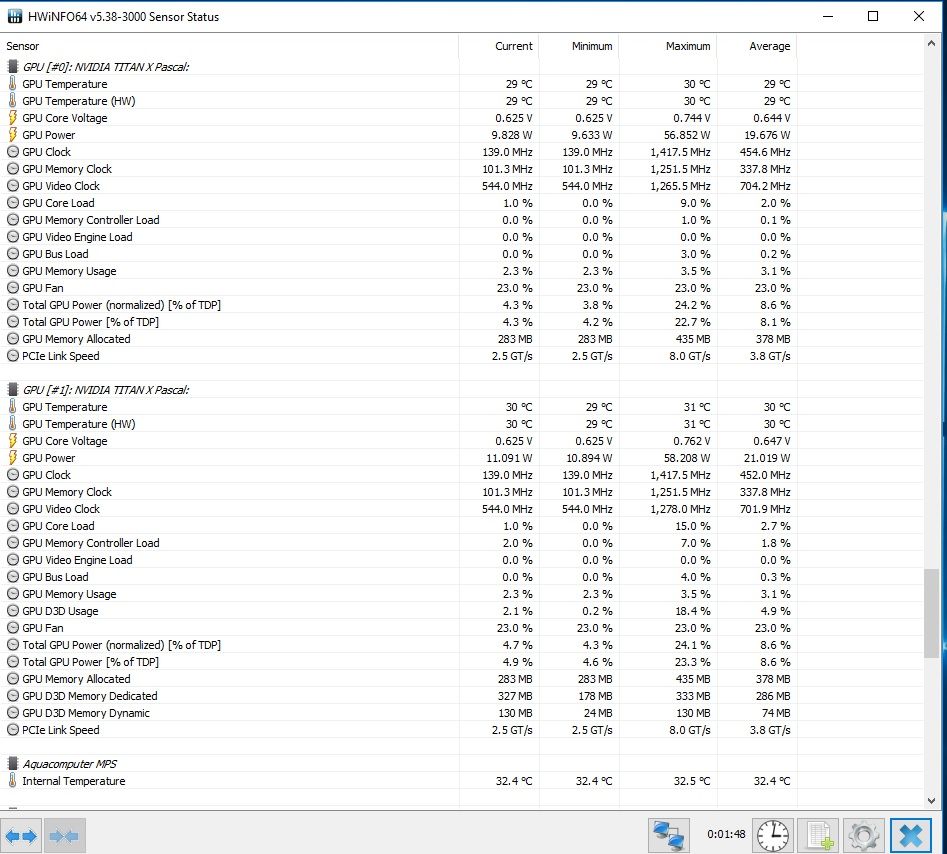This screenshot has height=854, width=947.
Task: Open sensor settings via the gear icon
Action: pos(864,835)
